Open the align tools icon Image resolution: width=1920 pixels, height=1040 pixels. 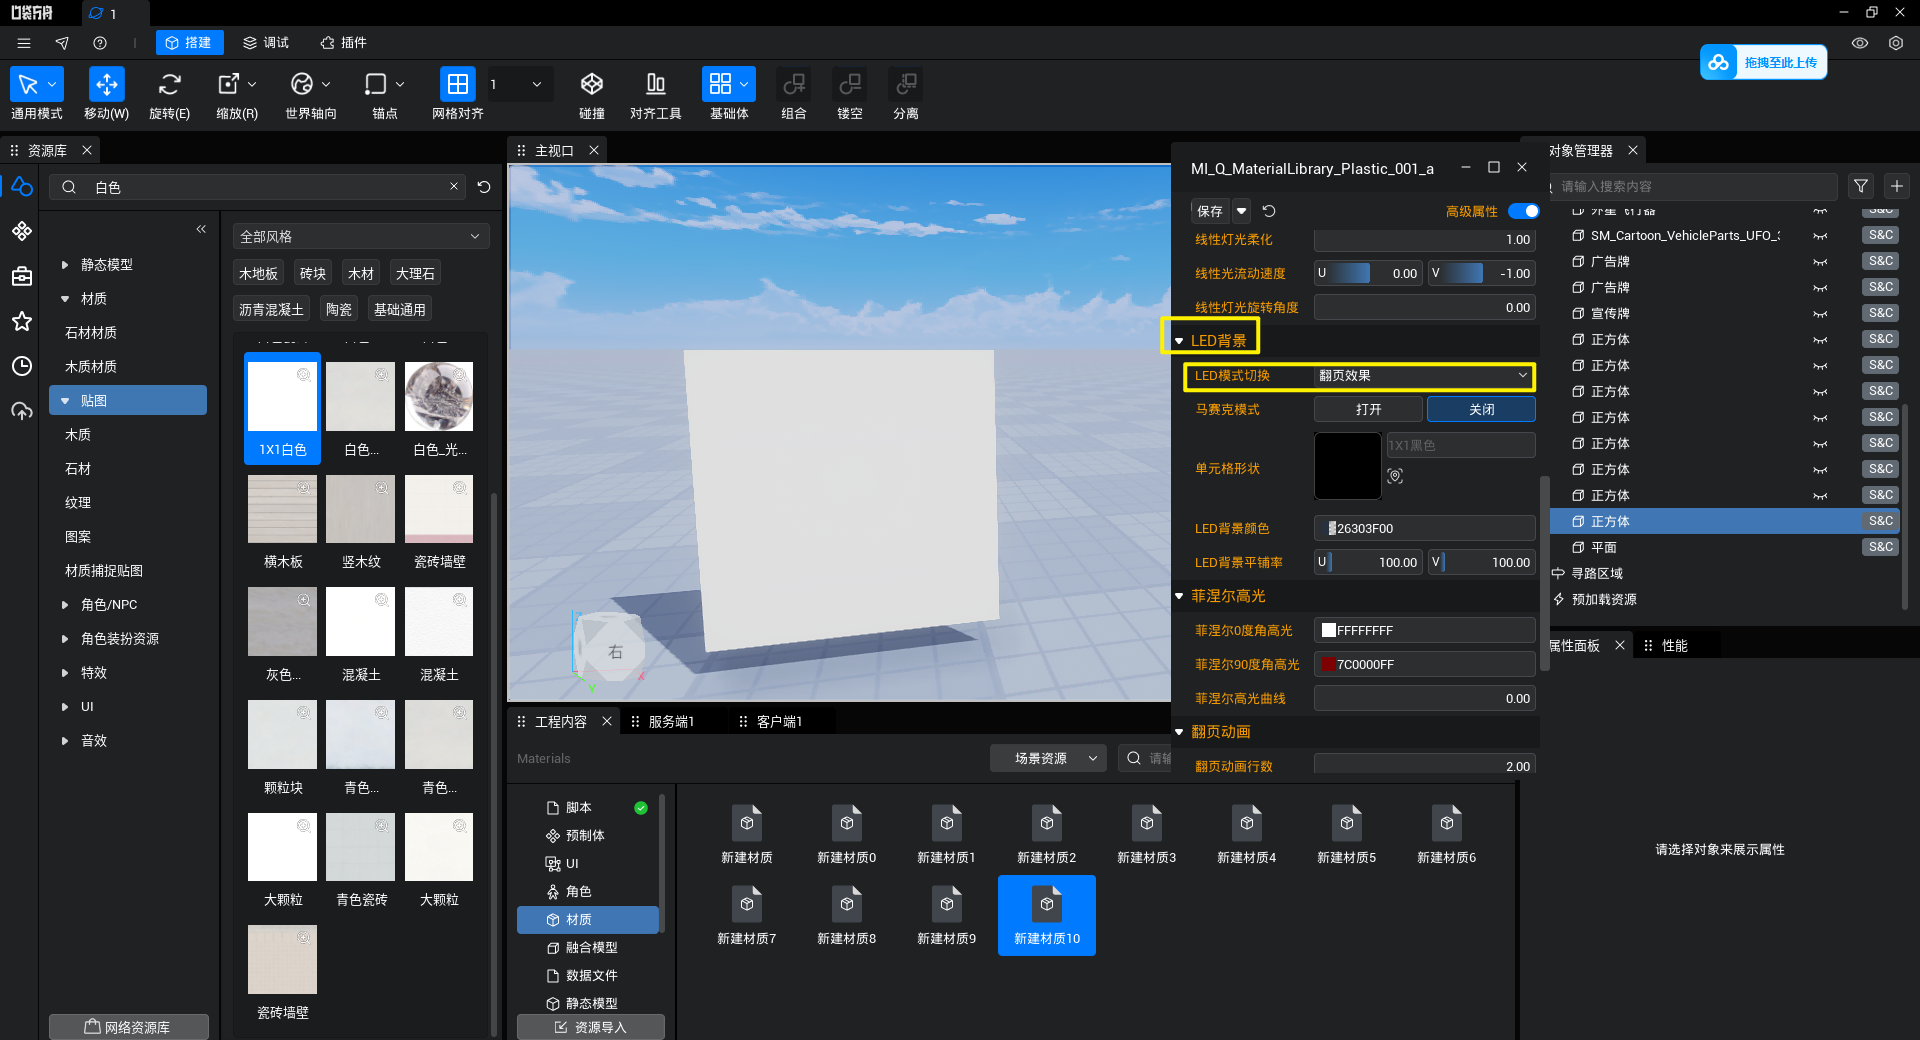[656, 84]
